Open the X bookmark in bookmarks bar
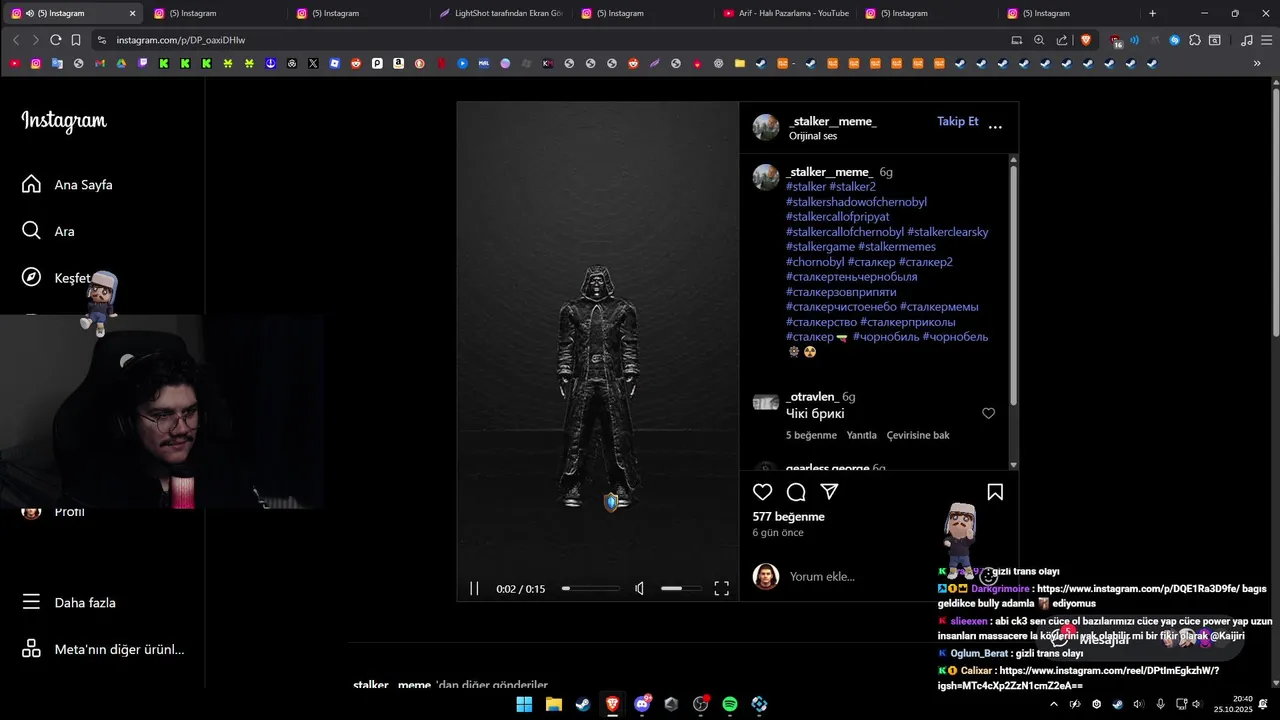This screenshot has height=720, width=1280. [313, 63]
